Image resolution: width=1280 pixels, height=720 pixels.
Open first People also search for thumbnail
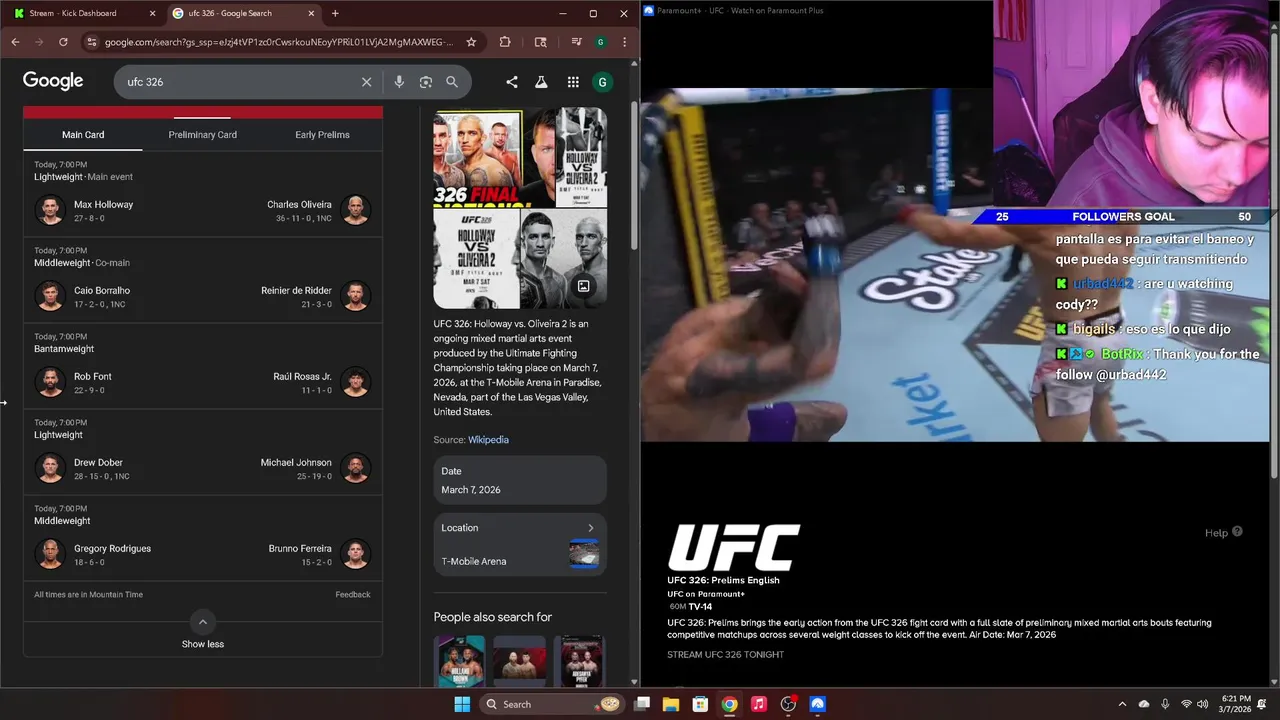460,660
